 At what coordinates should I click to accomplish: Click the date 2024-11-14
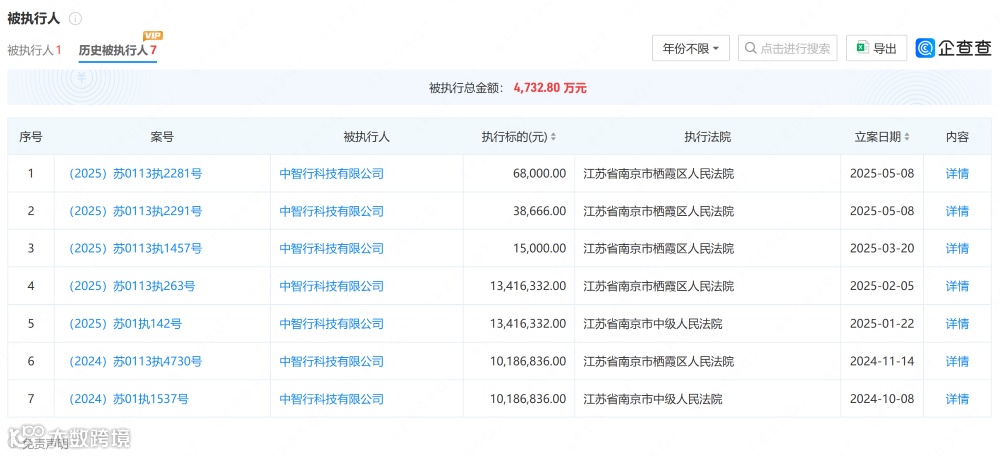pos(882,362)
